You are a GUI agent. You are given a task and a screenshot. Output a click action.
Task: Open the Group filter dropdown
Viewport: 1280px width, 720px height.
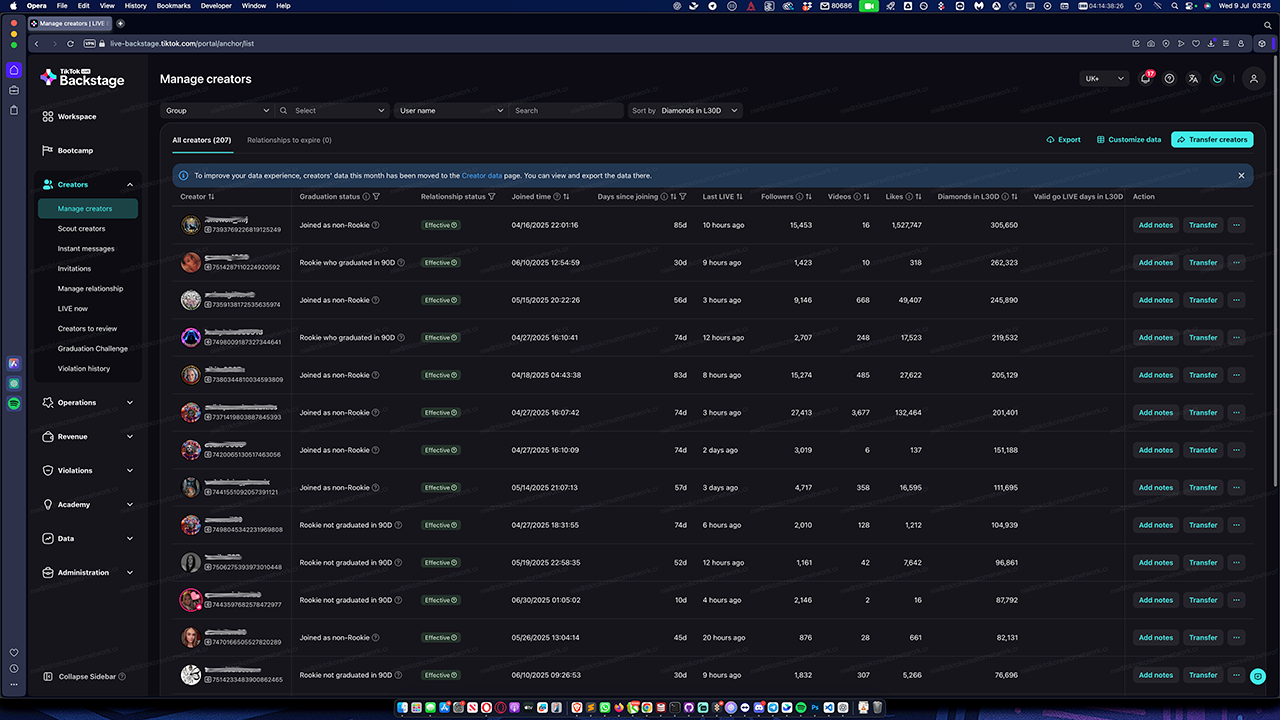(217, 111)
